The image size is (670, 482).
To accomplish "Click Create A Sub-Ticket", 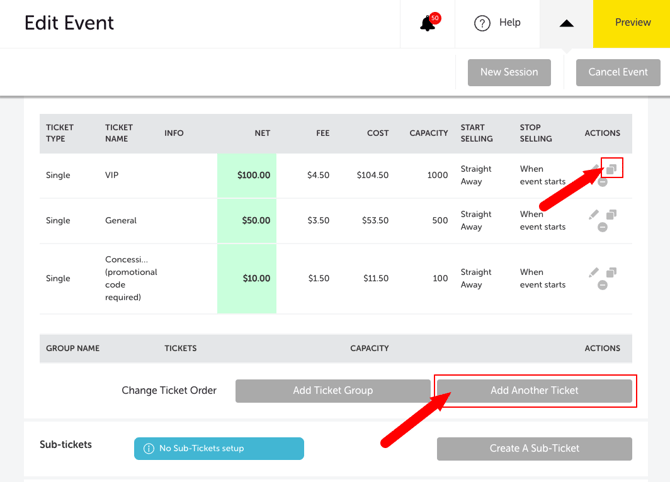I will click(534, 448).
